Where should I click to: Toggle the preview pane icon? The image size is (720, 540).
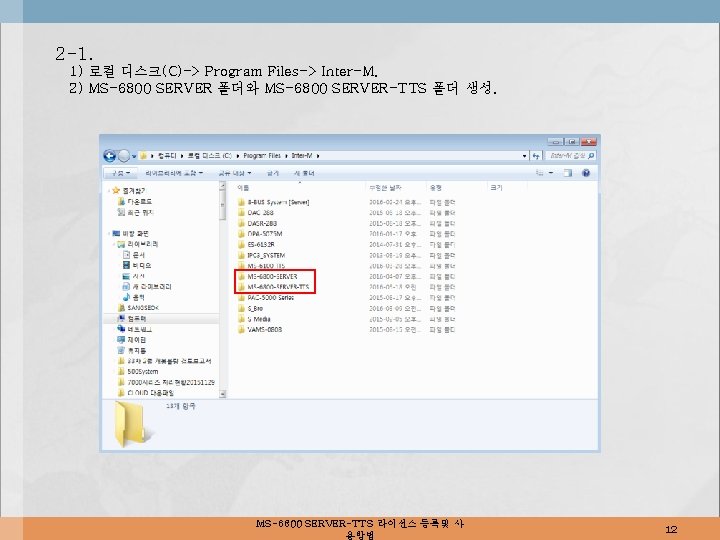568,173
